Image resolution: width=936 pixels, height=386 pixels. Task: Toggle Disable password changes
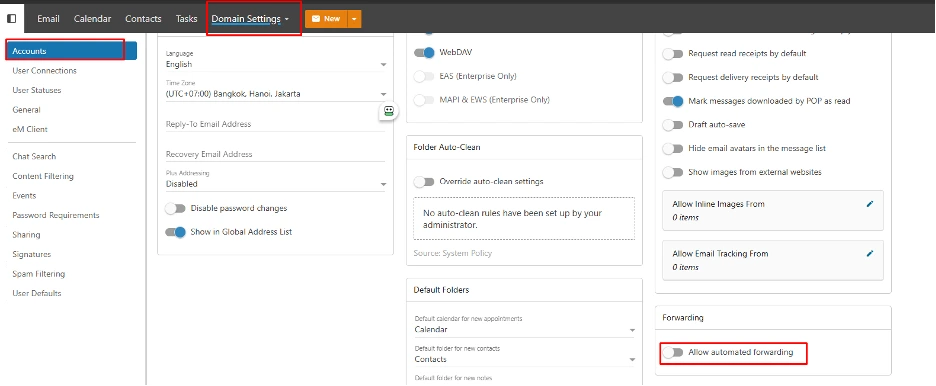pos(176,208)
